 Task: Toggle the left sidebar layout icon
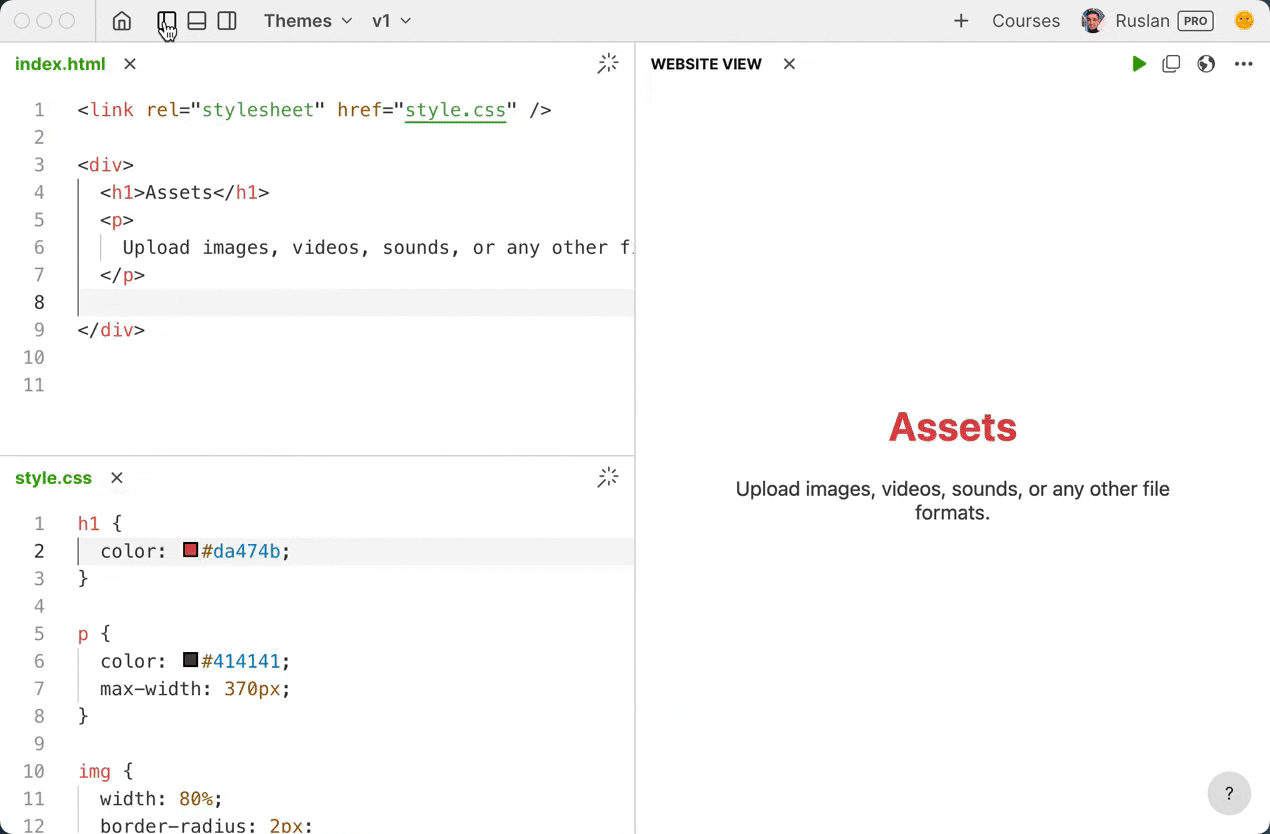pyautogui.click(x=167, y=21)
